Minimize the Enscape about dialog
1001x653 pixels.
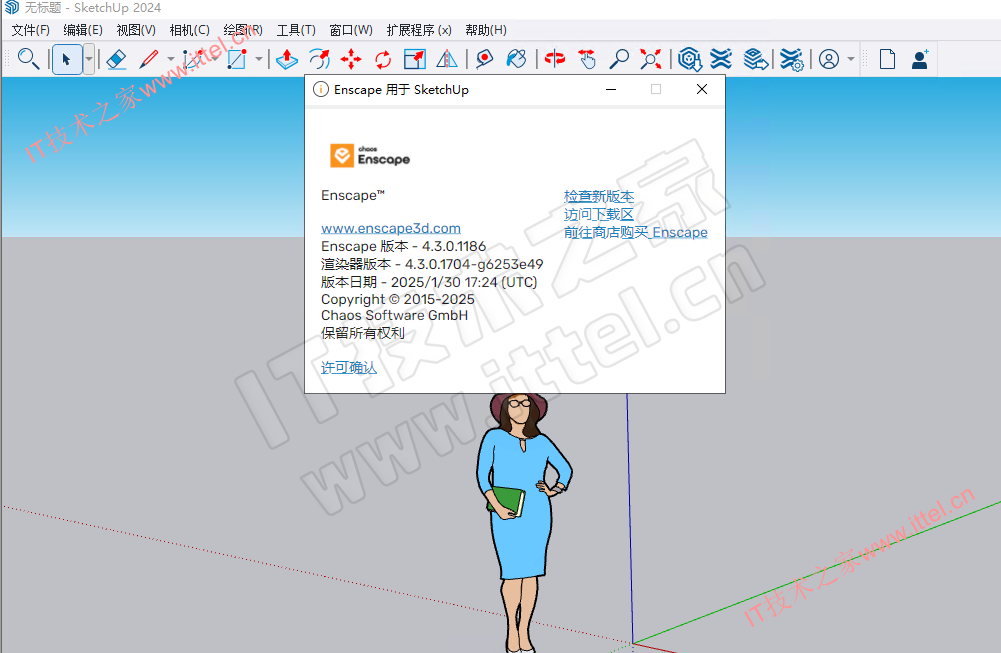611,89
